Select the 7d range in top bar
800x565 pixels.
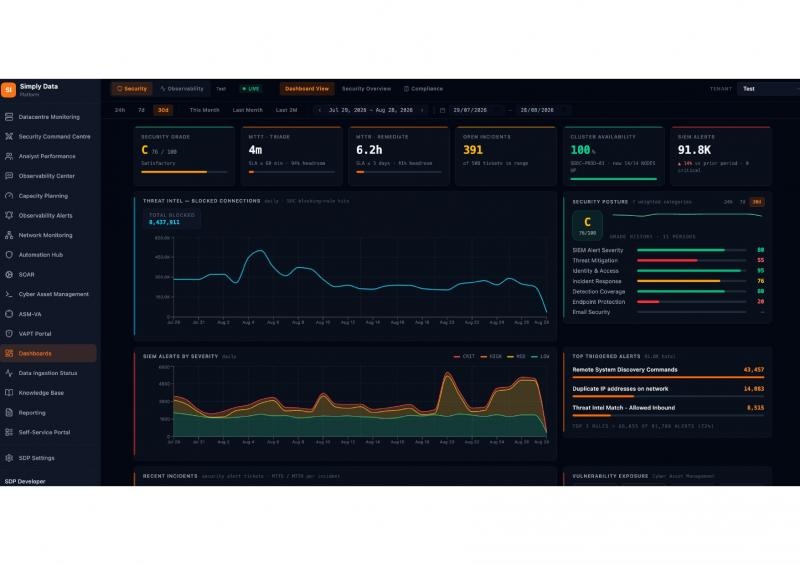pos(141,110)
